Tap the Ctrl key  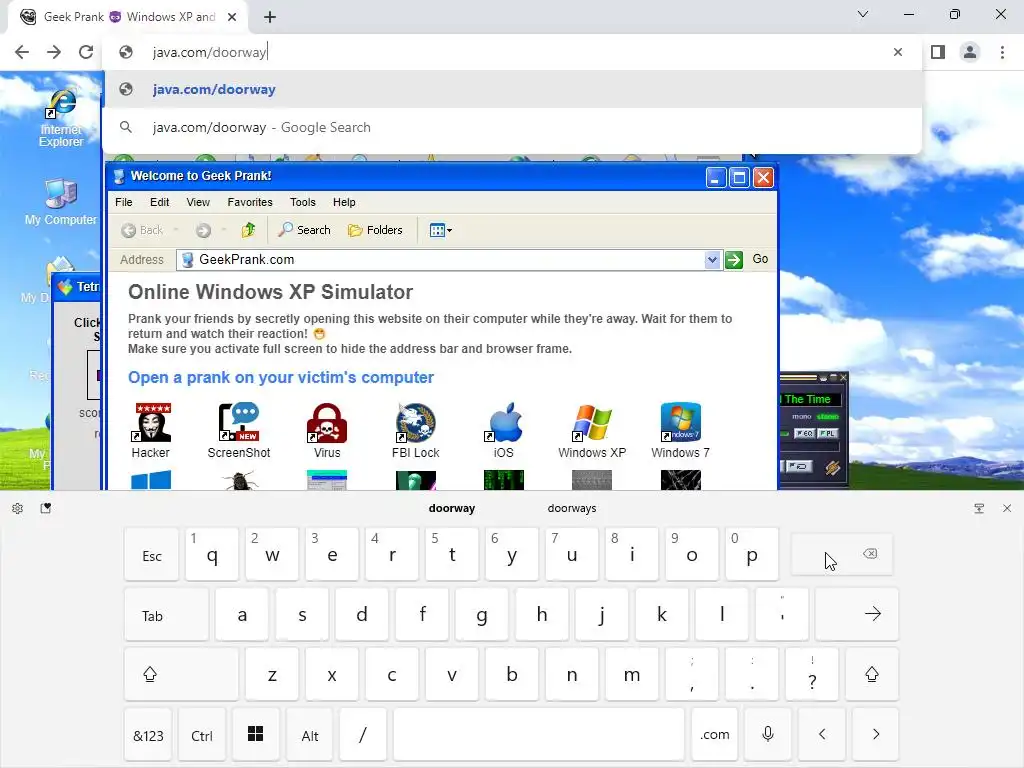click(x=202, y=735)
